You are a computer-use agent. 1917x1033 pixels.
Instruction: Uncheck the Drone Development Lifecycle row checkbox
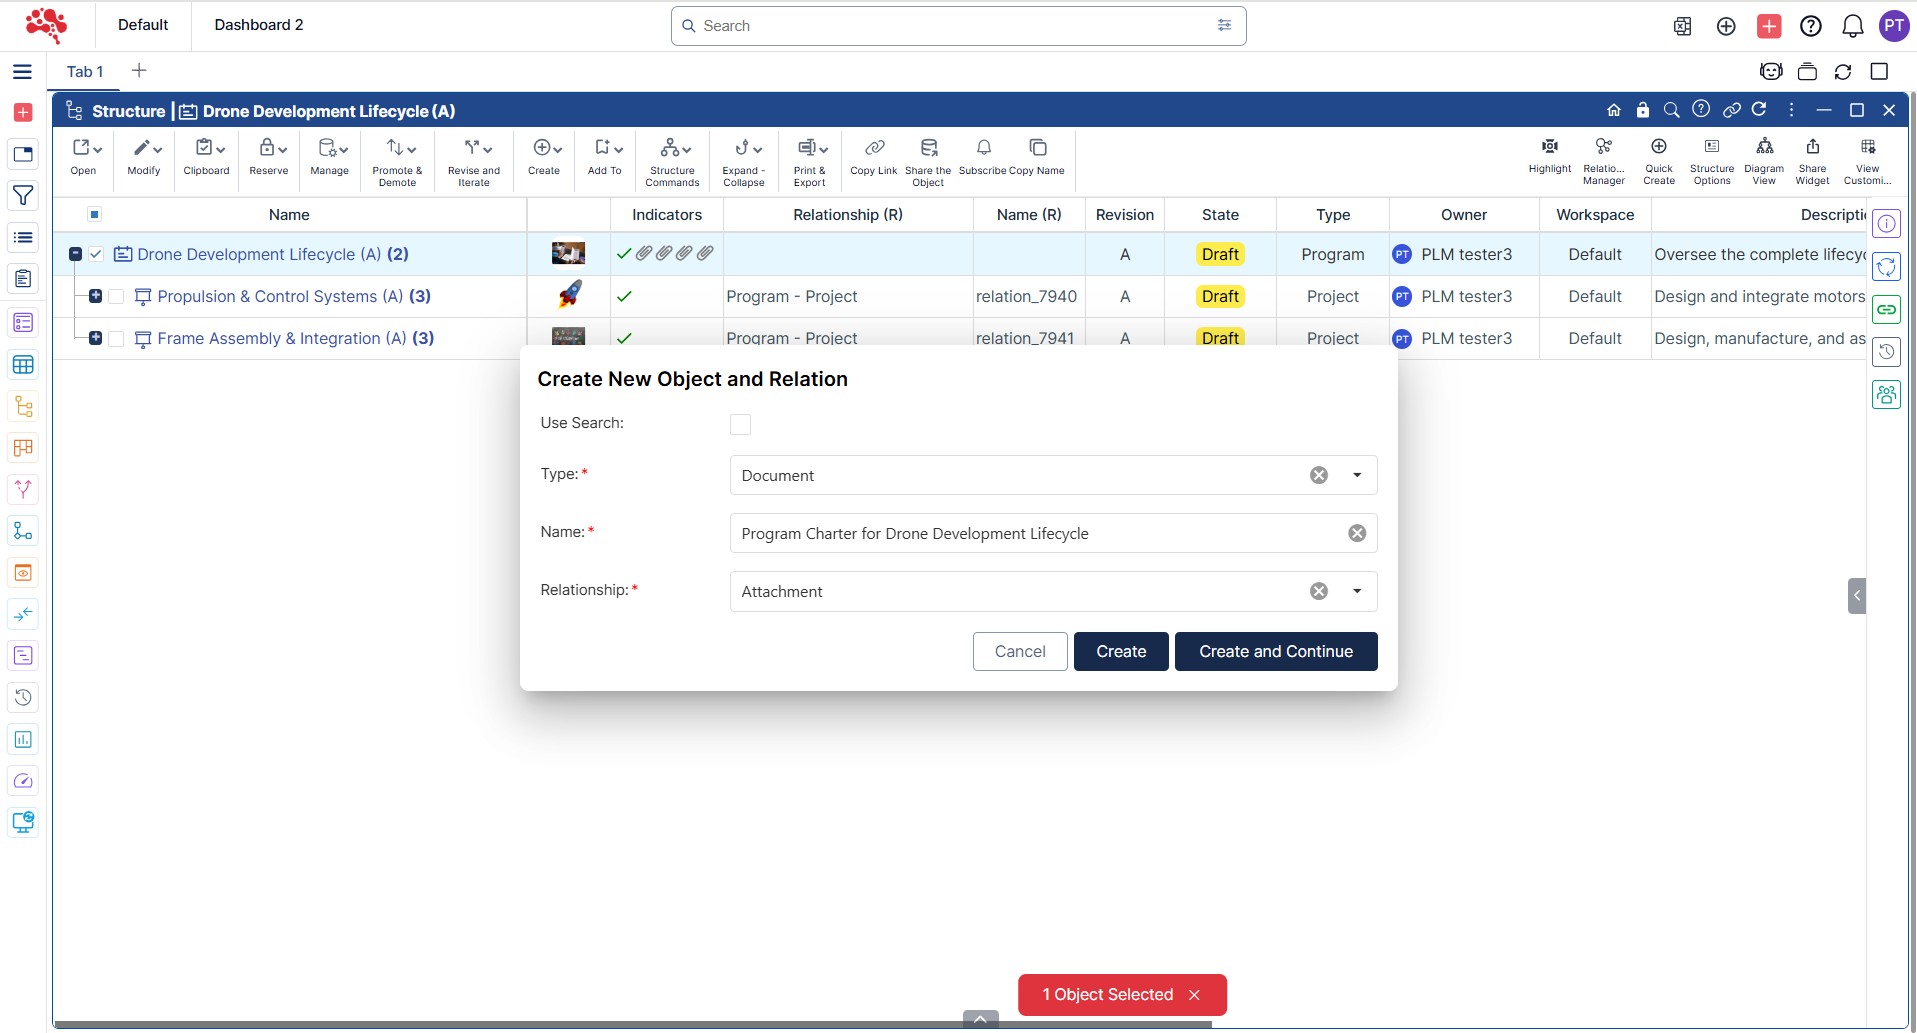tap(96, 254)
